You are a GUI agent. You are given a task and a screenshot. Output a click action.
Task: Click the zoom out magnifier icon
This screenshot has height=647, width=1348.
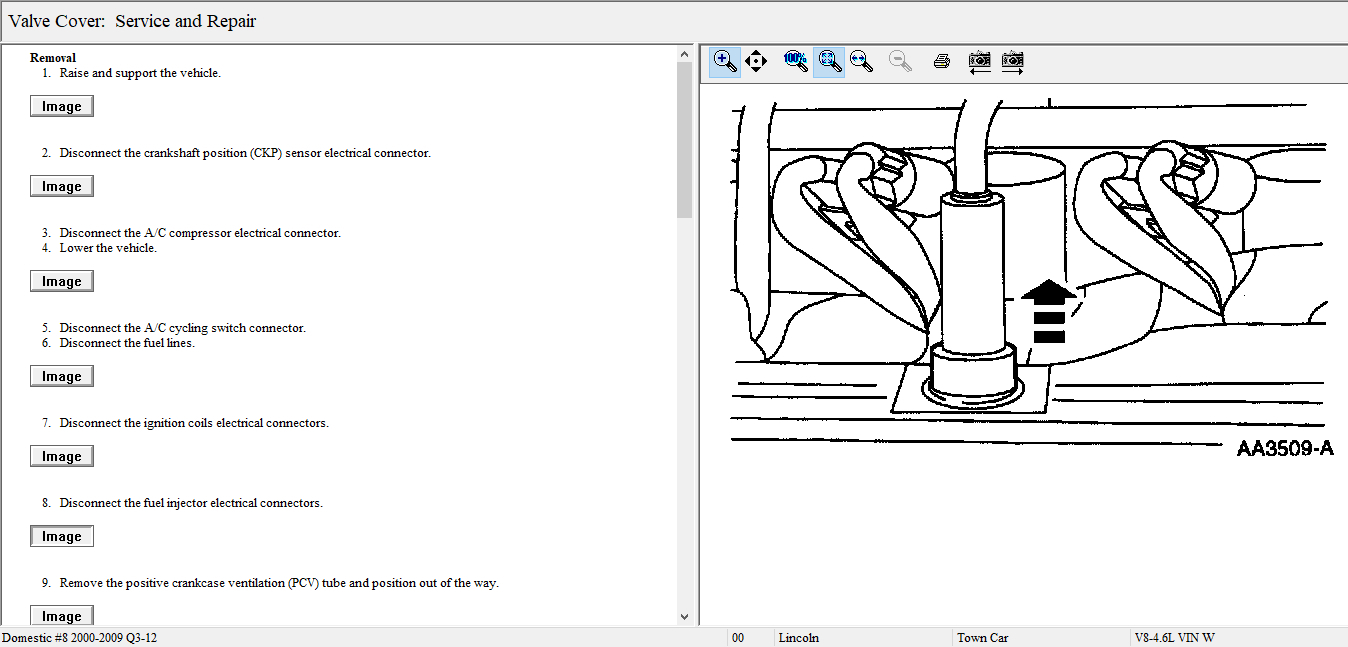[x=900, y=61]
